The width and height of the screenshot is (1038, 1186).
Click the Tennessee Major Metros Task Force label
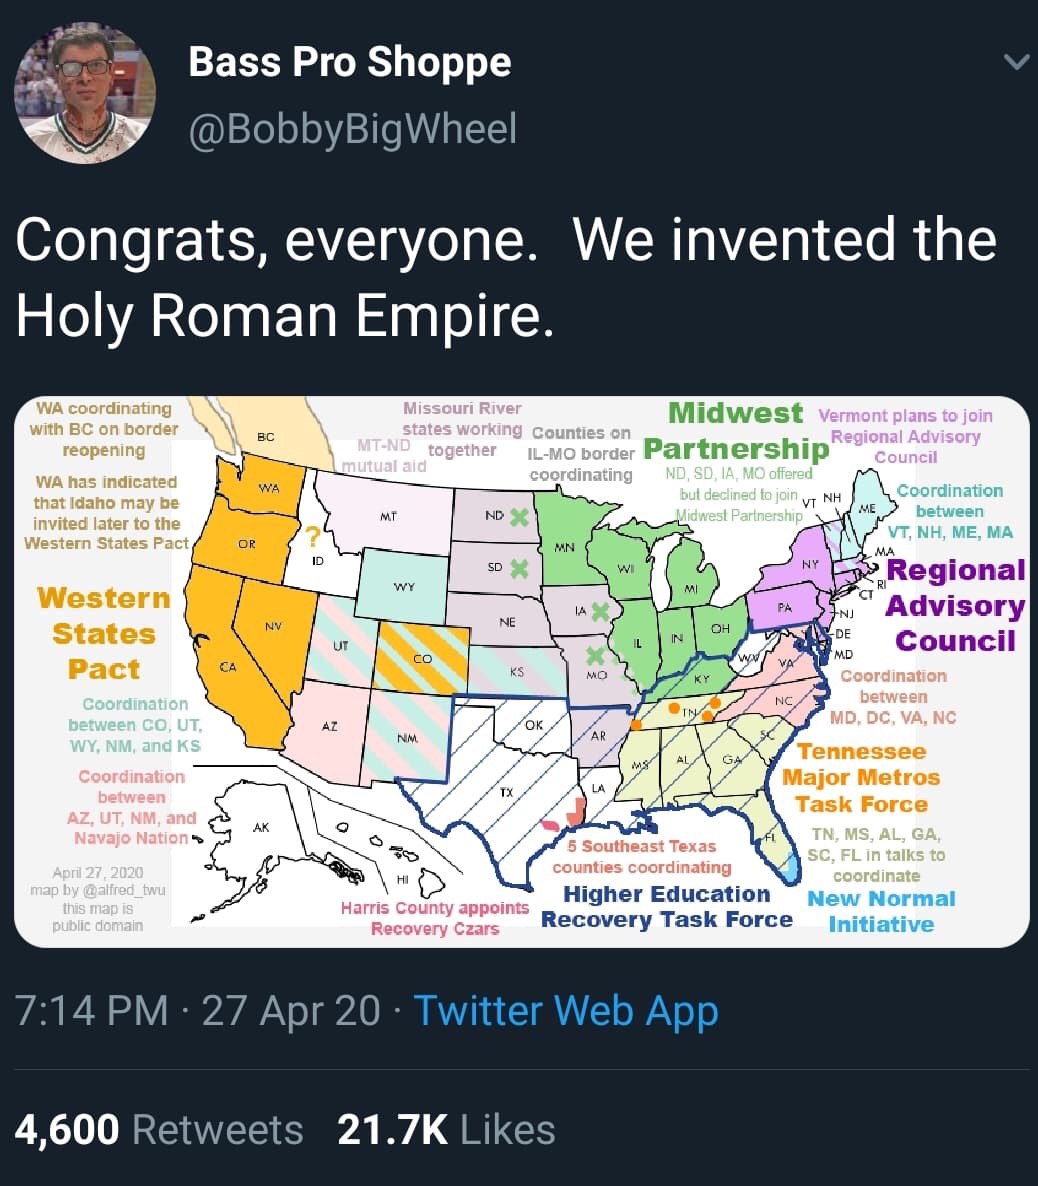click(861, 778)
